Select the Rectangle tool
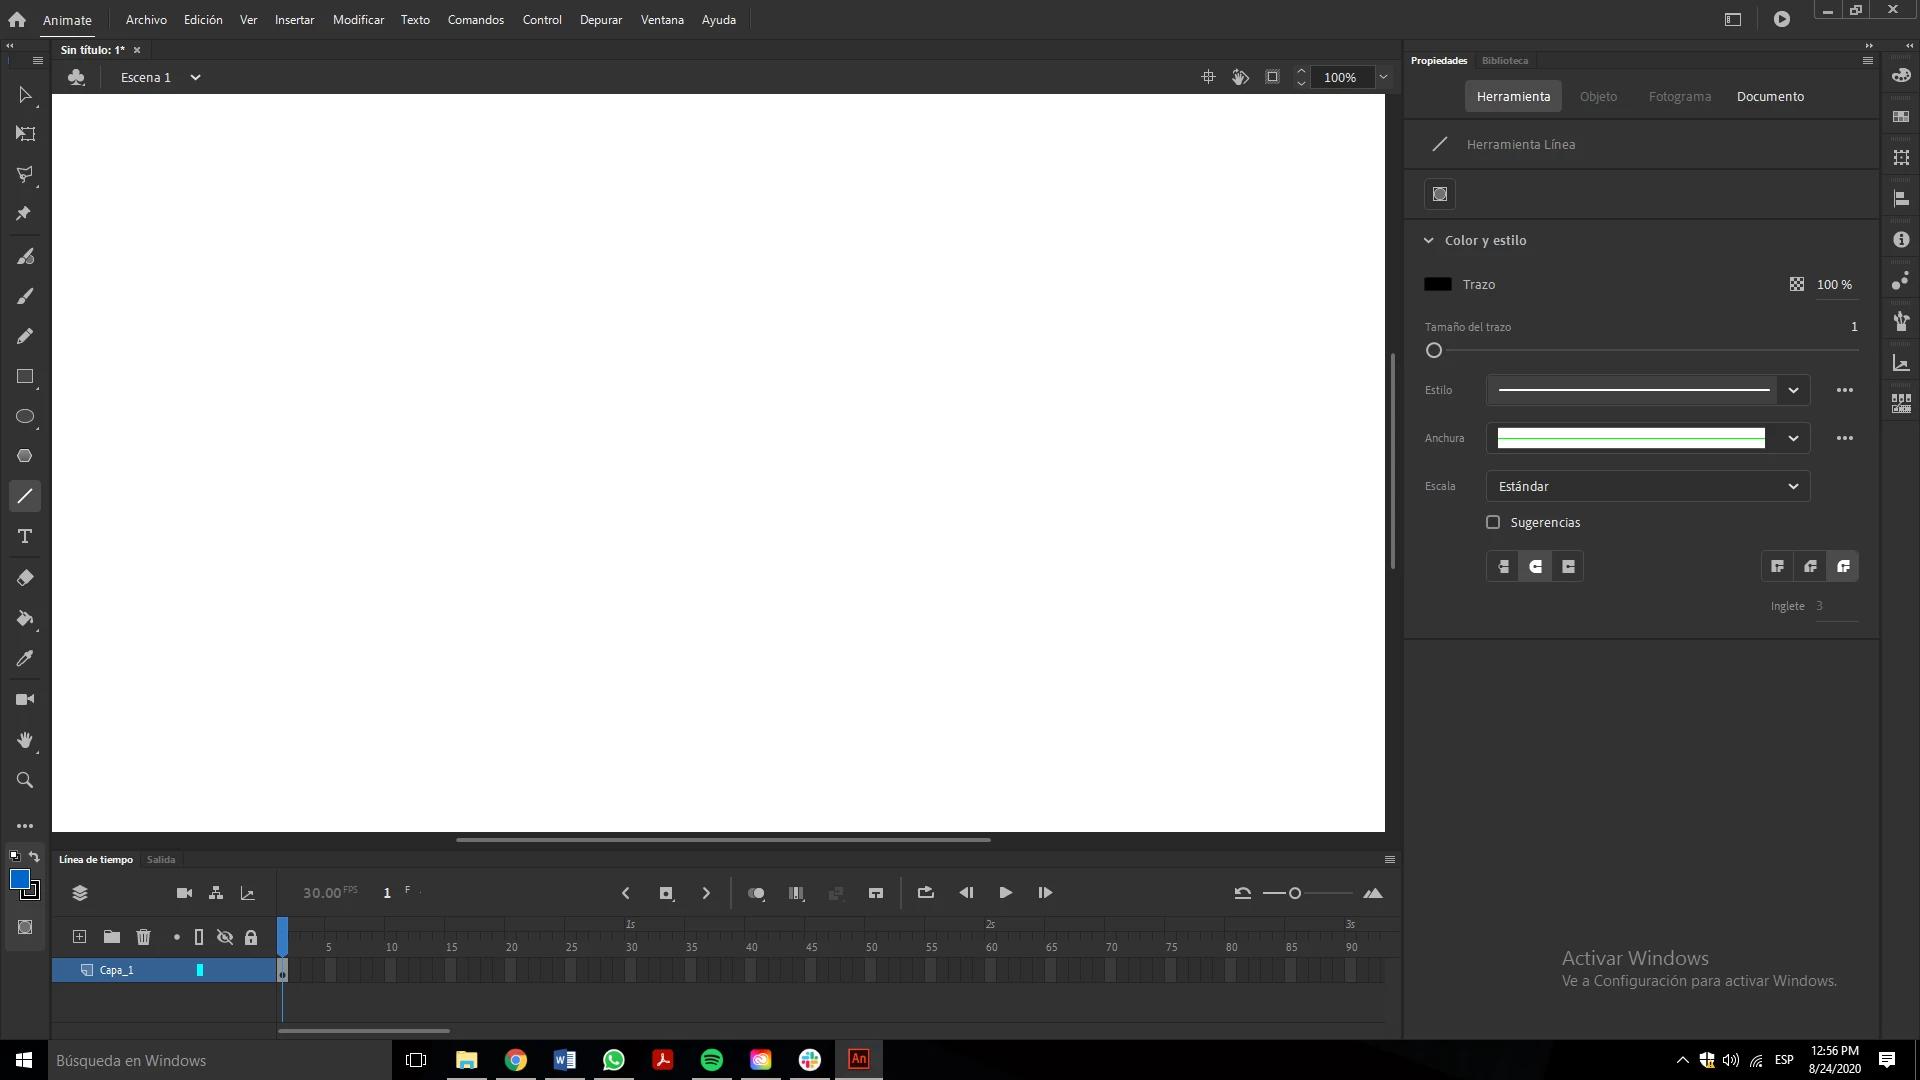The image size is (1920, 1080). pos(25,377)
